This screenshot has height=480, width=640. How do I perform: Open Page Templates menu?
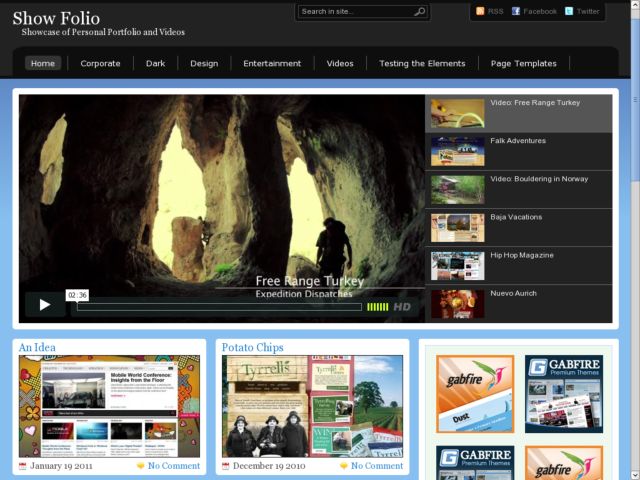pos(524,63)
